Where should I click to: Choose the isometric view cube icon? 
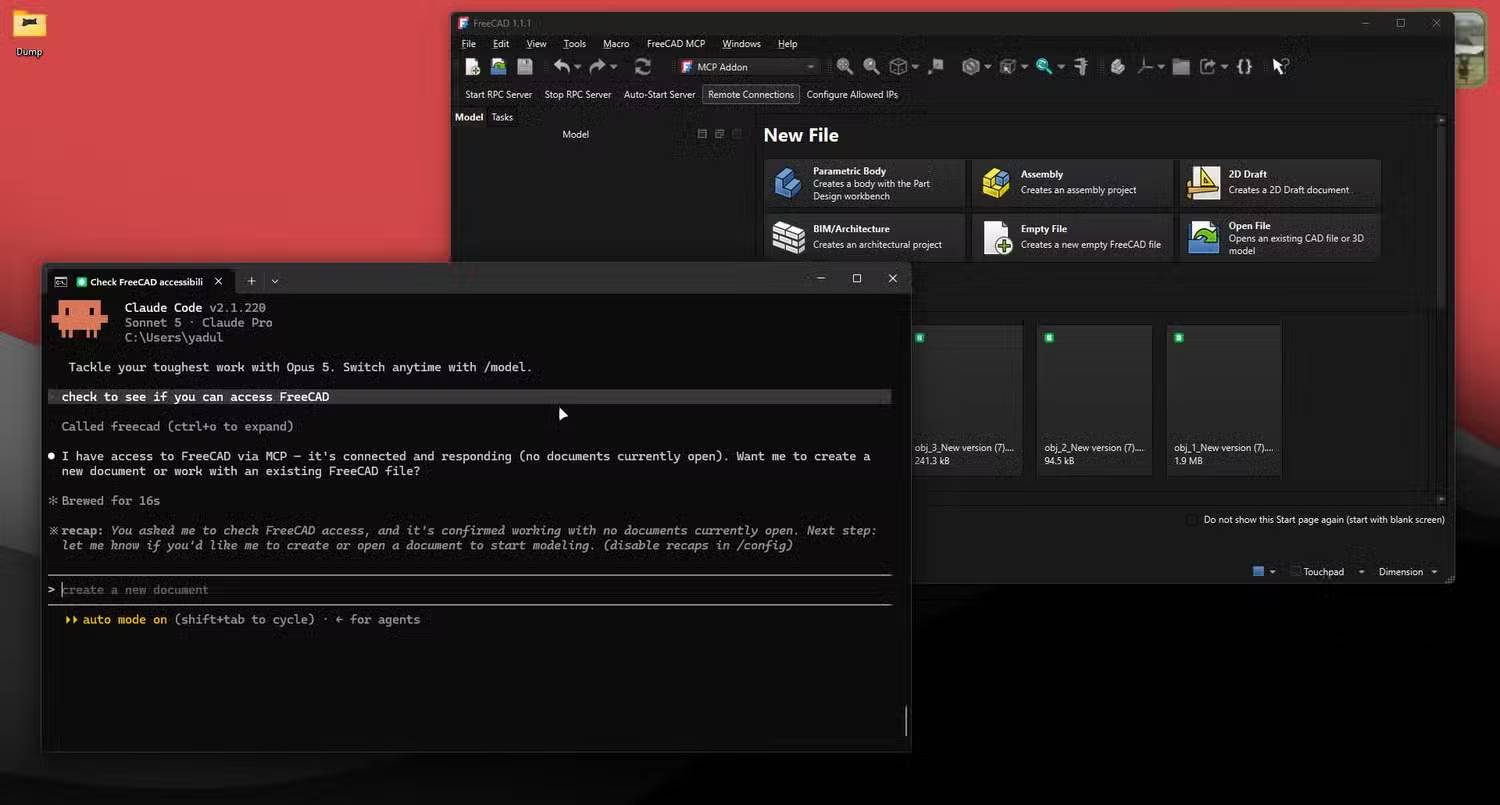(898, 67)
